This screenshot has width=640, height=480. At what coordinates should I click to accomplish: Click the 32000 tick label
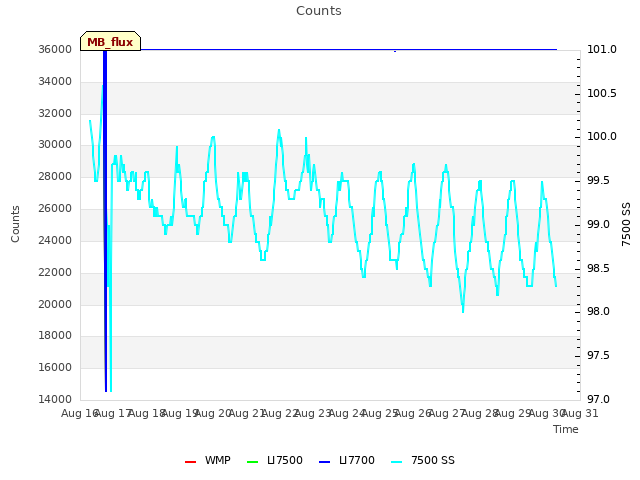tap(55, 113)
